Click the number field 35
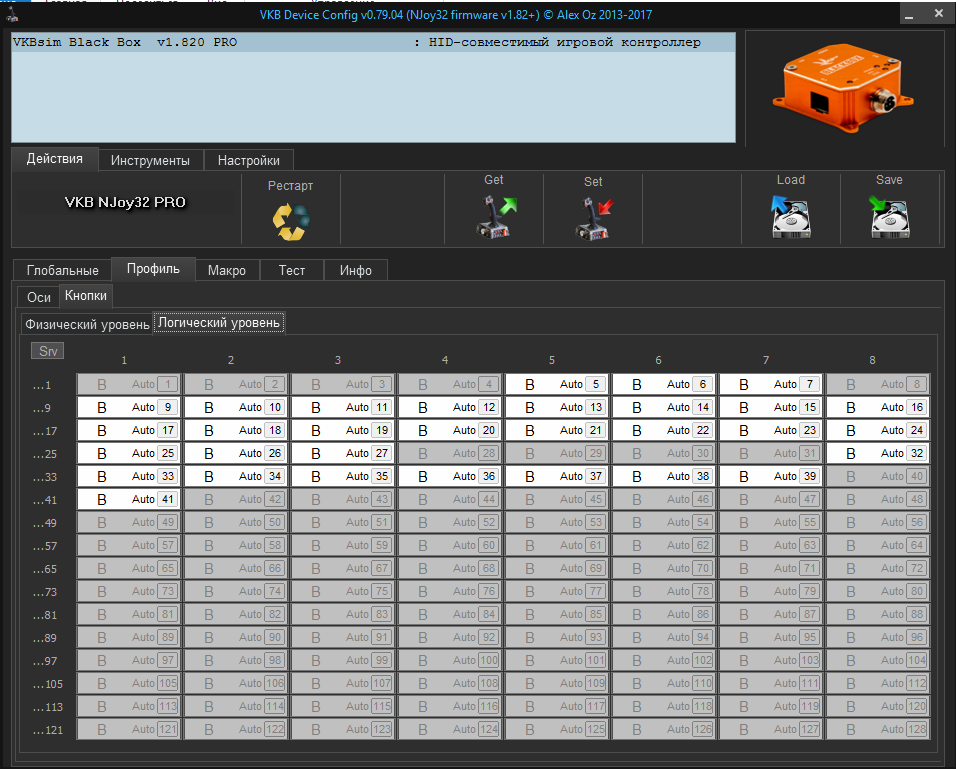The image size is (956, 769). (x=382, y=476)
